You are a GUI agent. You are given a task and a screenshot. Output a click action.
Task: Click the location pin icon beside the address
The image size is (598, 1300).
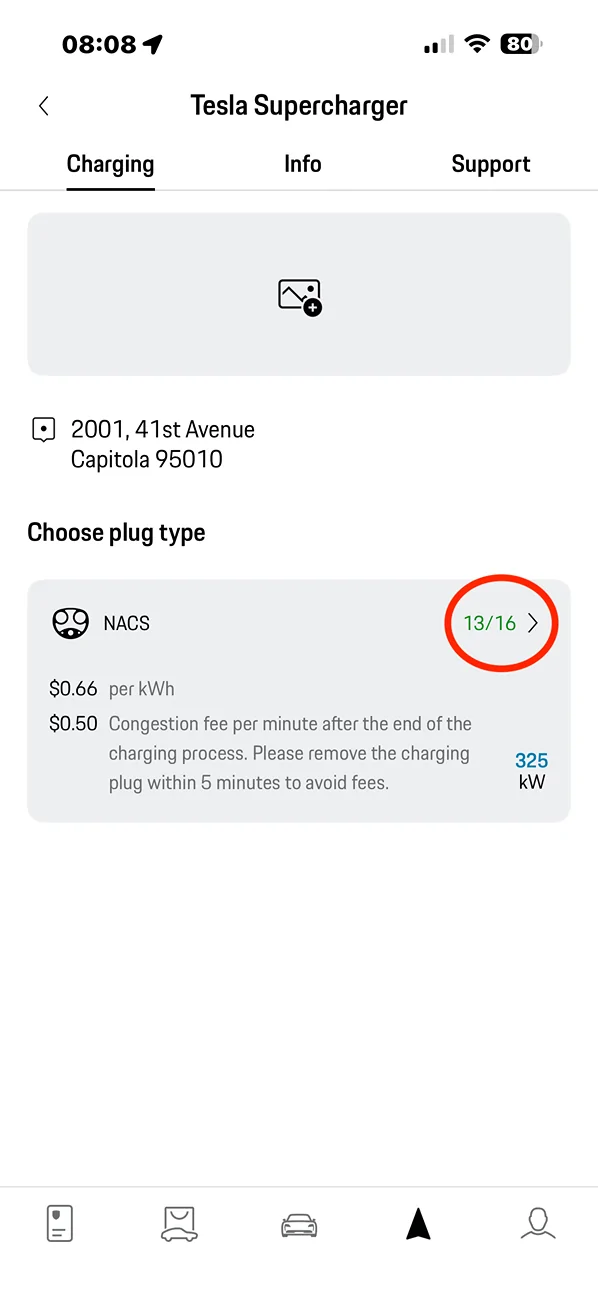click(43, 429)
